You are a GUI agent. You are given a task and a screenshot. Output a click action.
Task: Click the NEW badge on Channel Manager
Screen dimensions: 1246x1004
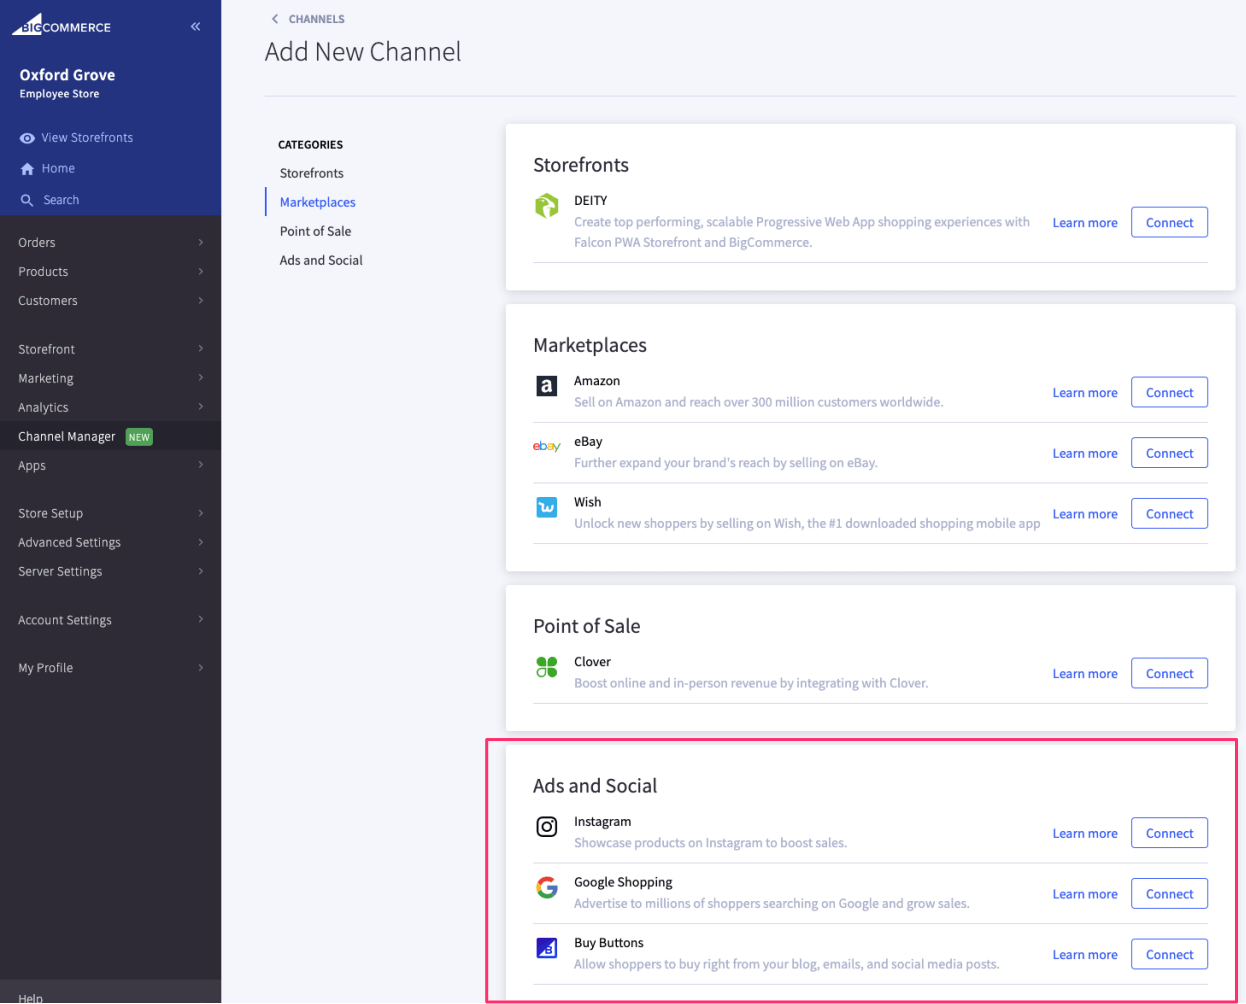click(139, 437)
